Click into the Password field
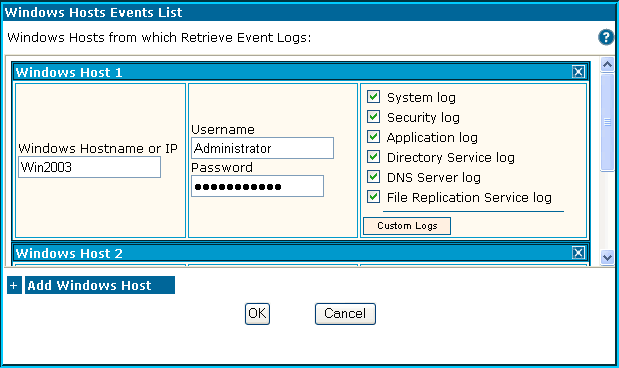This screenshot has width=619, height=368. 257,186
